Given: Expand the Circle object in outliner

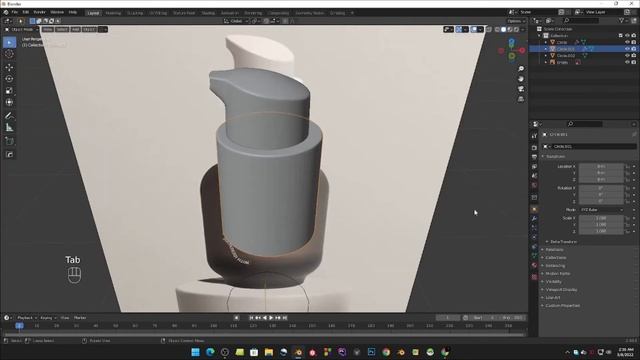Looking at the screenshot, I should click(546, 42).
